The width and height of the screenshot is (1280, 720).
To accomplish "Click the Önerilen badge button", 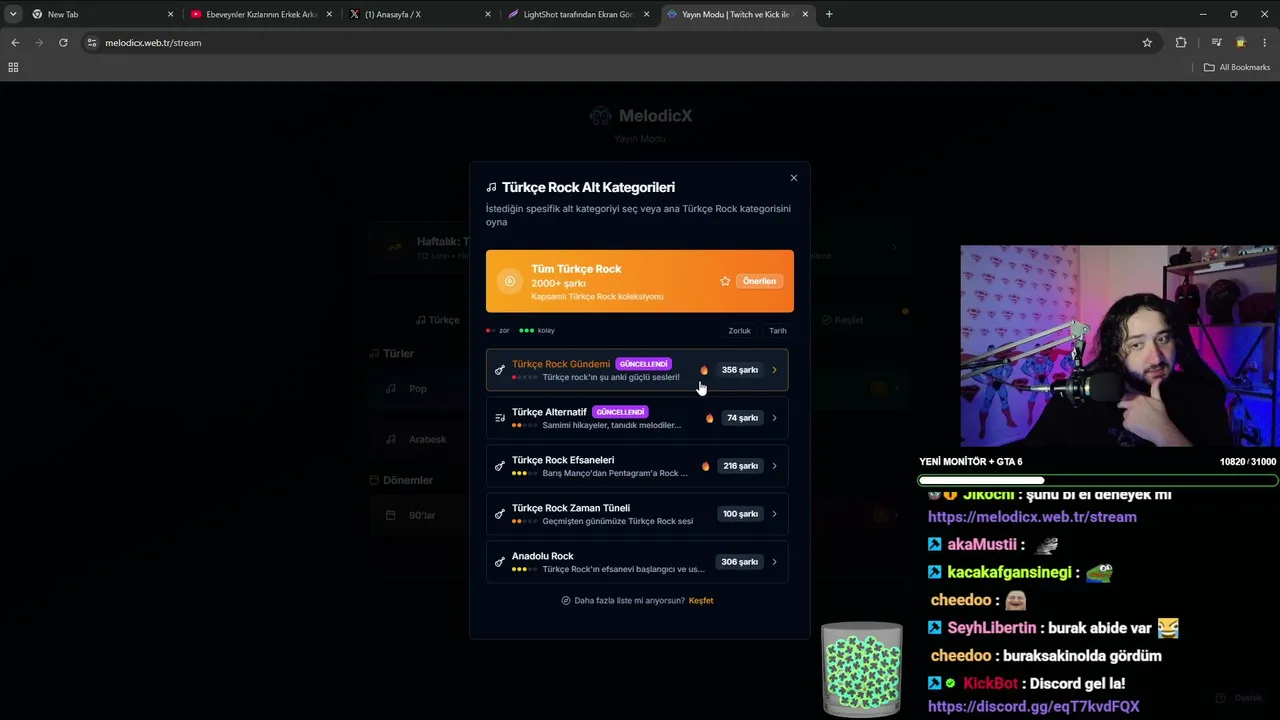I will click(x=759, y=281).
